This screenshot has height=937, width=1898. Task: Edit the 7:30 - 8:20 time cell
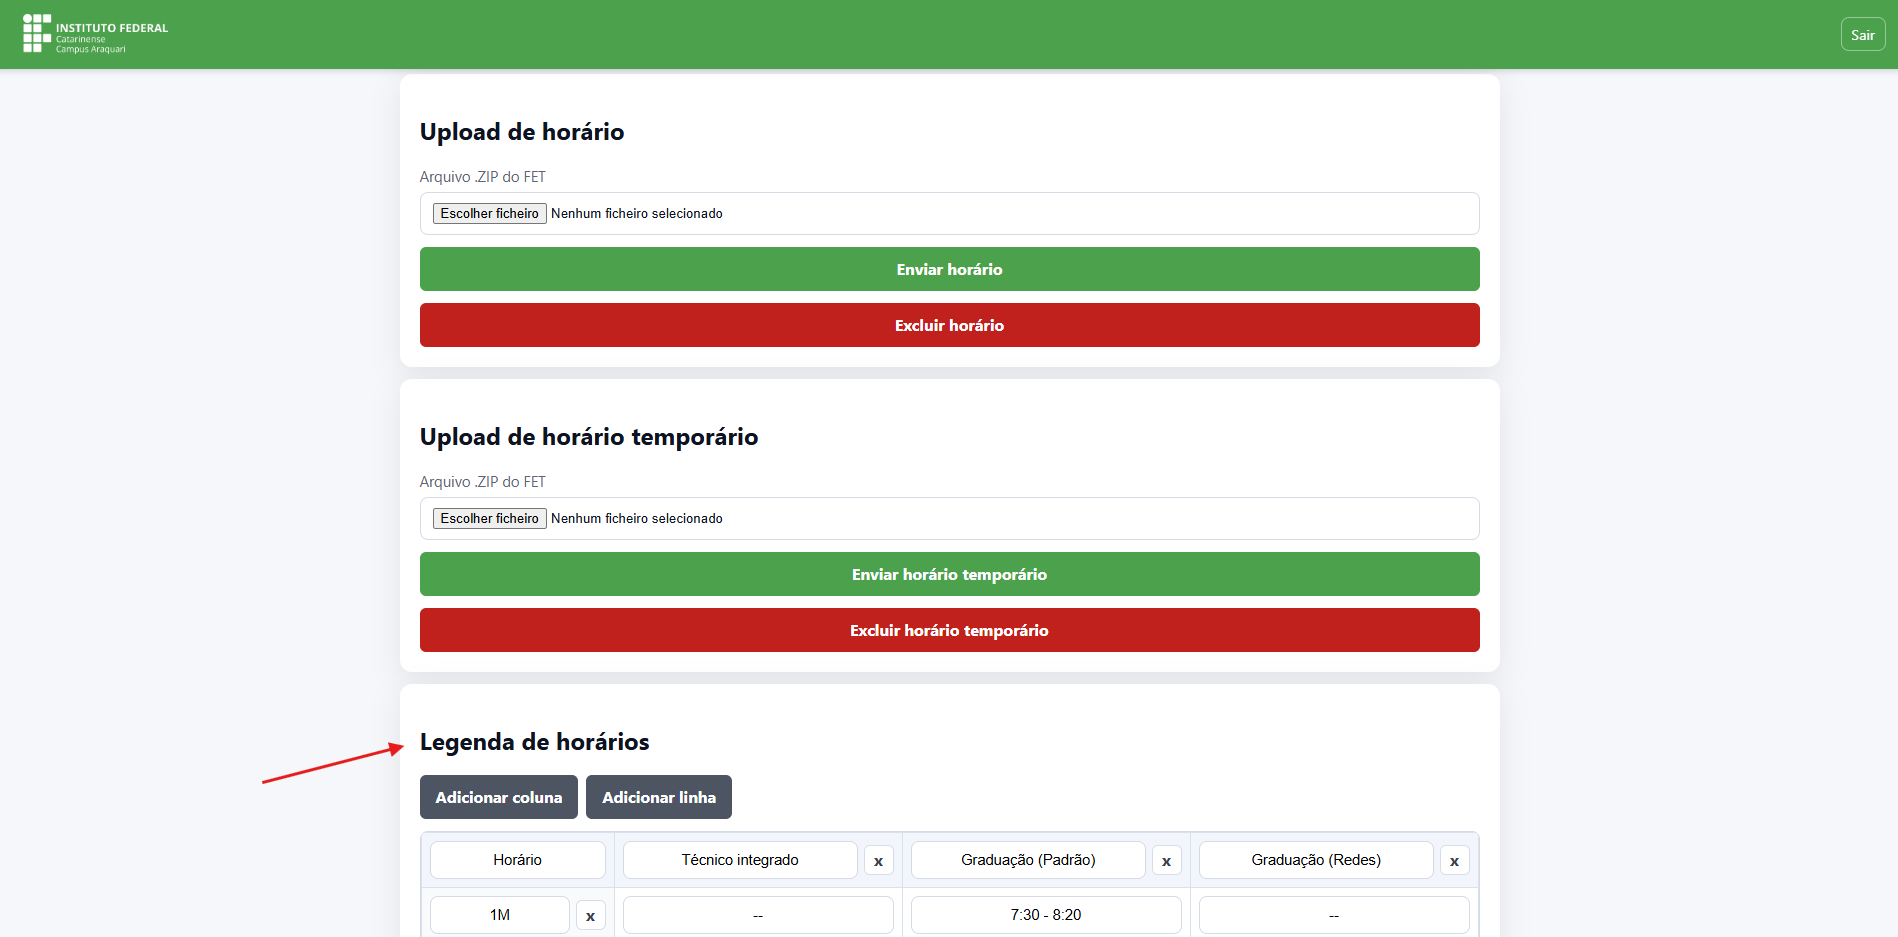pyautogui.click(x=1046, y=915)
